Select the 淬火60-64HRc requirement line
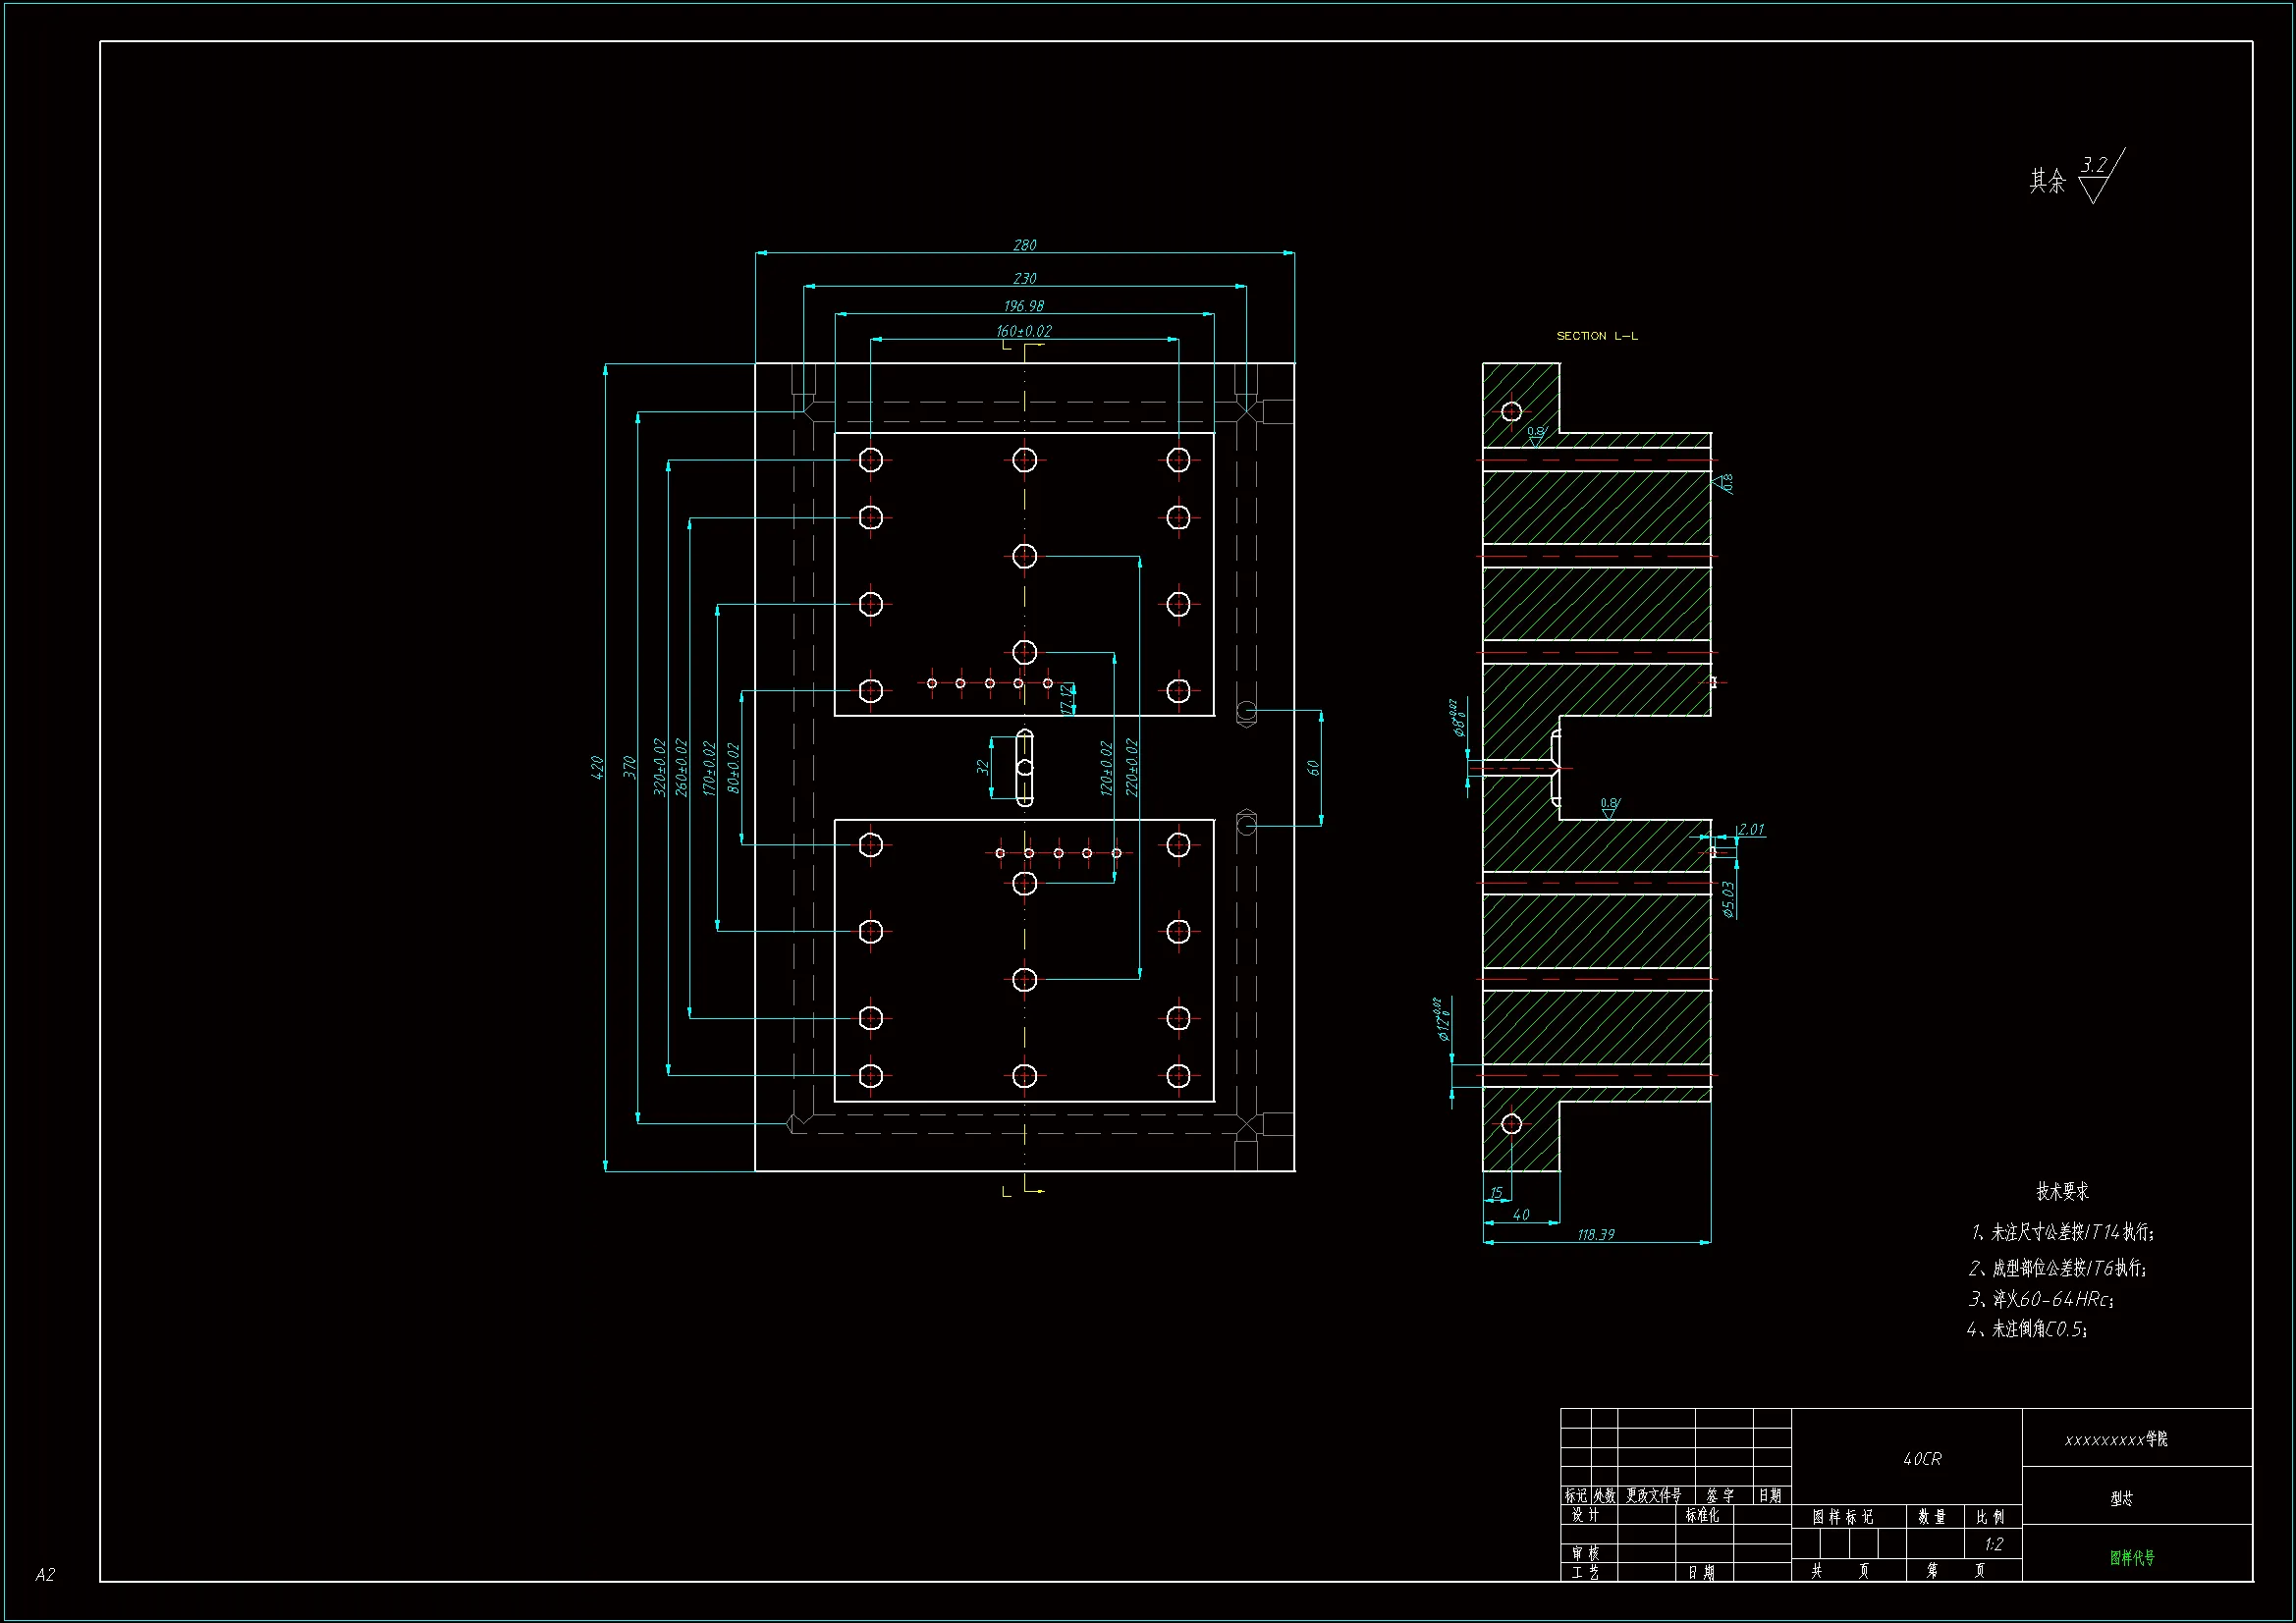The width and height of the screenshot is (2296, 1623). [x=2041, y=1299]
